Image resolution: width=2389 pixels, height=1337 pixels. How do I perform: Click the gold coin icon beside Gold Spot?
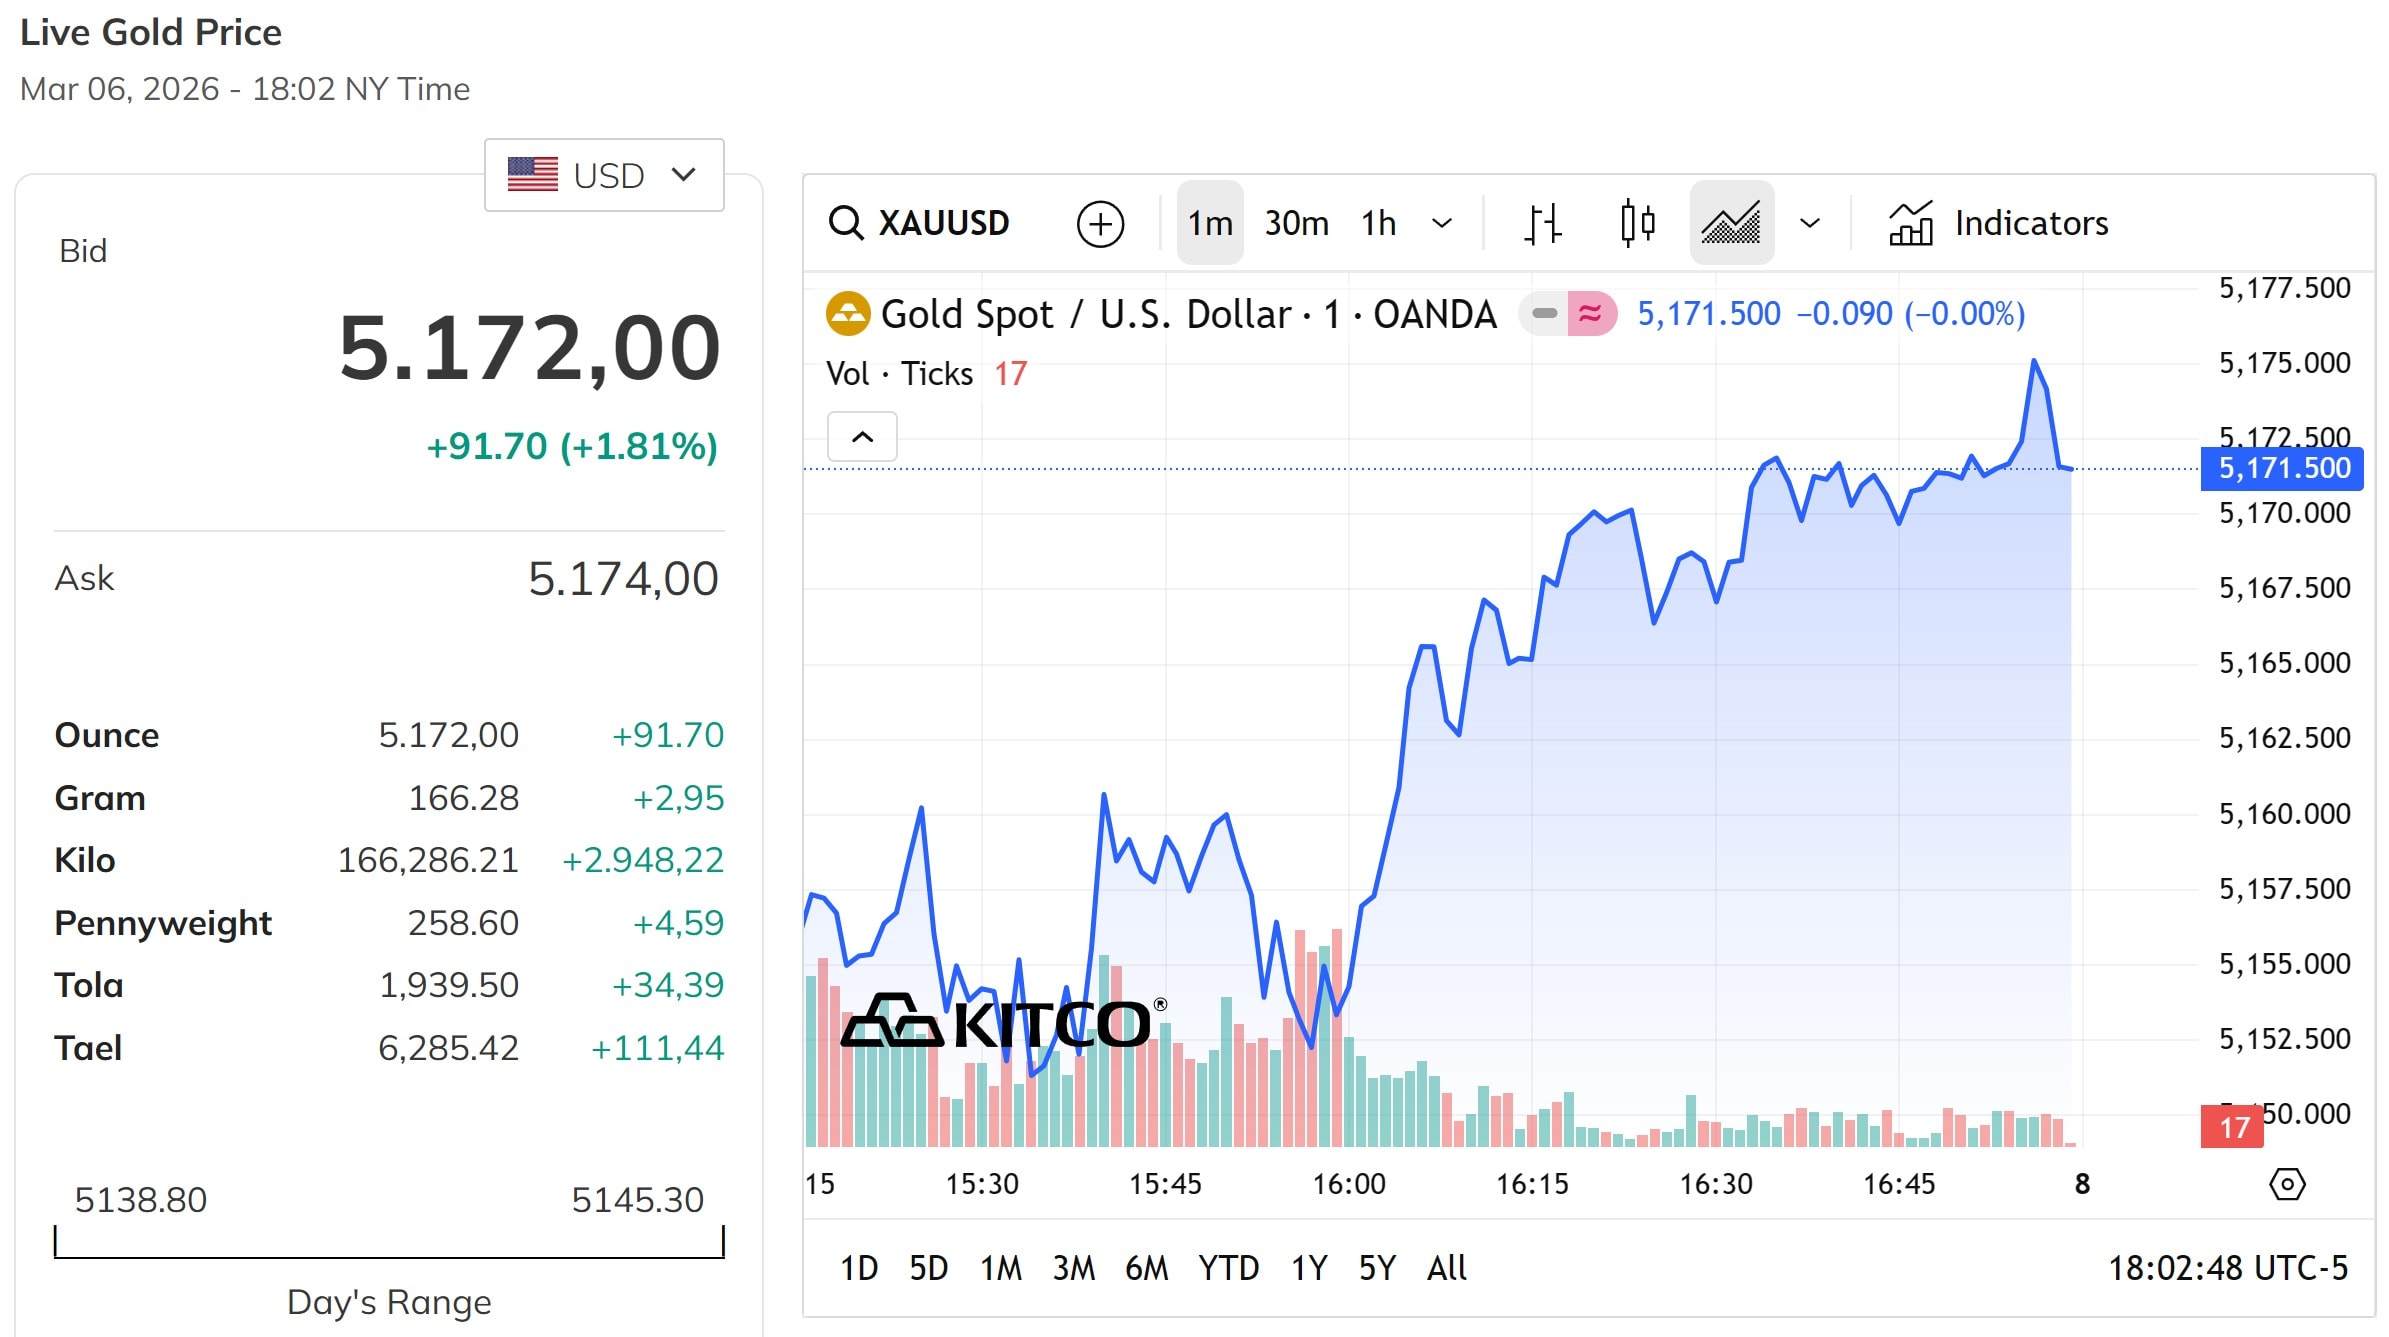[848, 313]
